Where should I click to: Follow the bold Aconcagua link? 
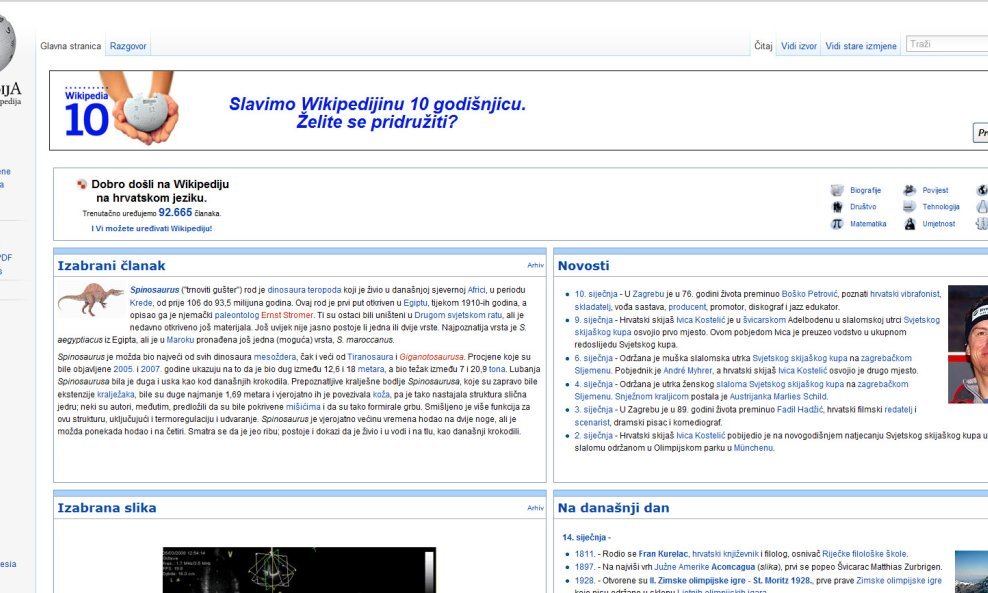click(x=732, y=567)
